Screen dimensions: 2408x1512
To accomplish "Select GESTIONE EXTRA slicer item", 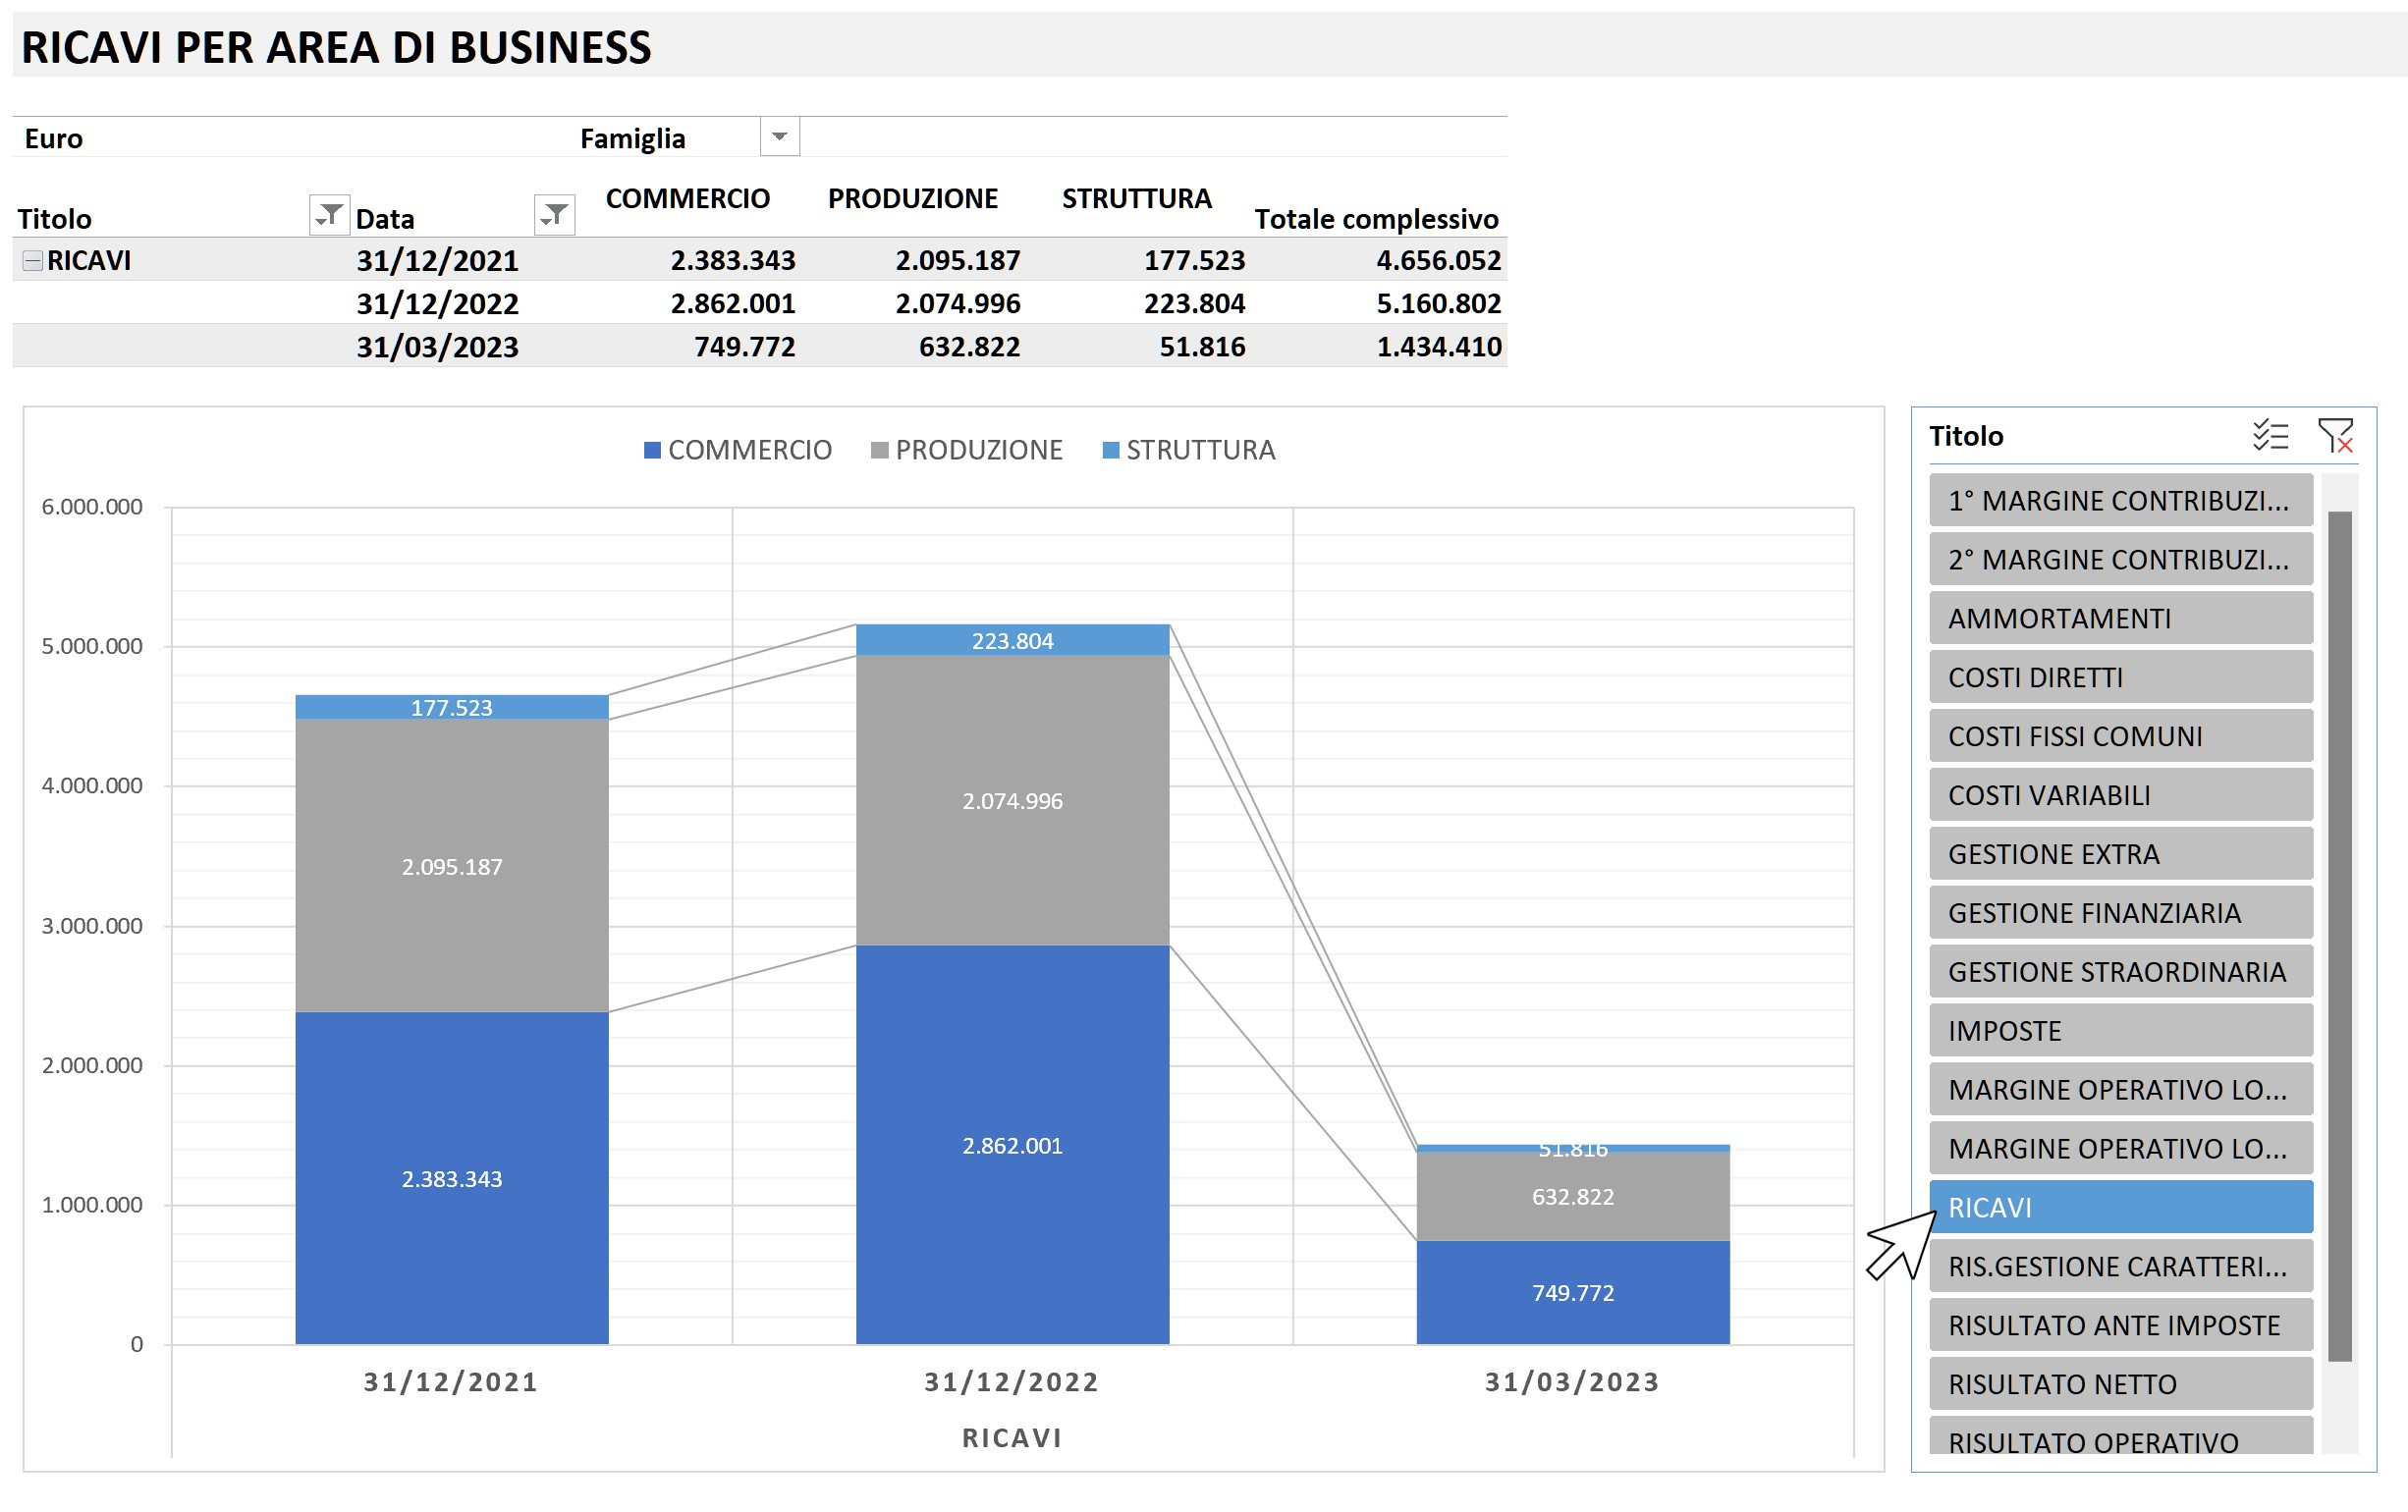I will [x=2120, y=854].
